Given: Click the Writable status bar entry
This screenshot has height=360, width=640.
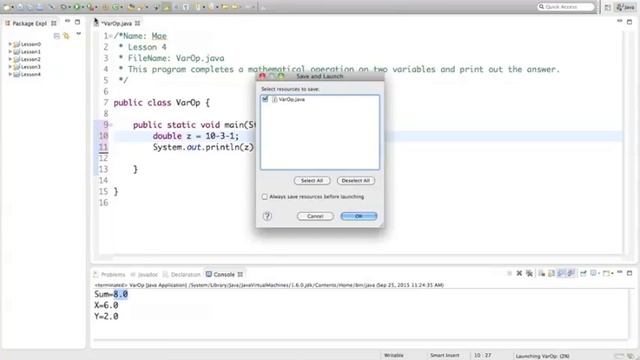Looking at the screenshot, I should coord(394,356).
